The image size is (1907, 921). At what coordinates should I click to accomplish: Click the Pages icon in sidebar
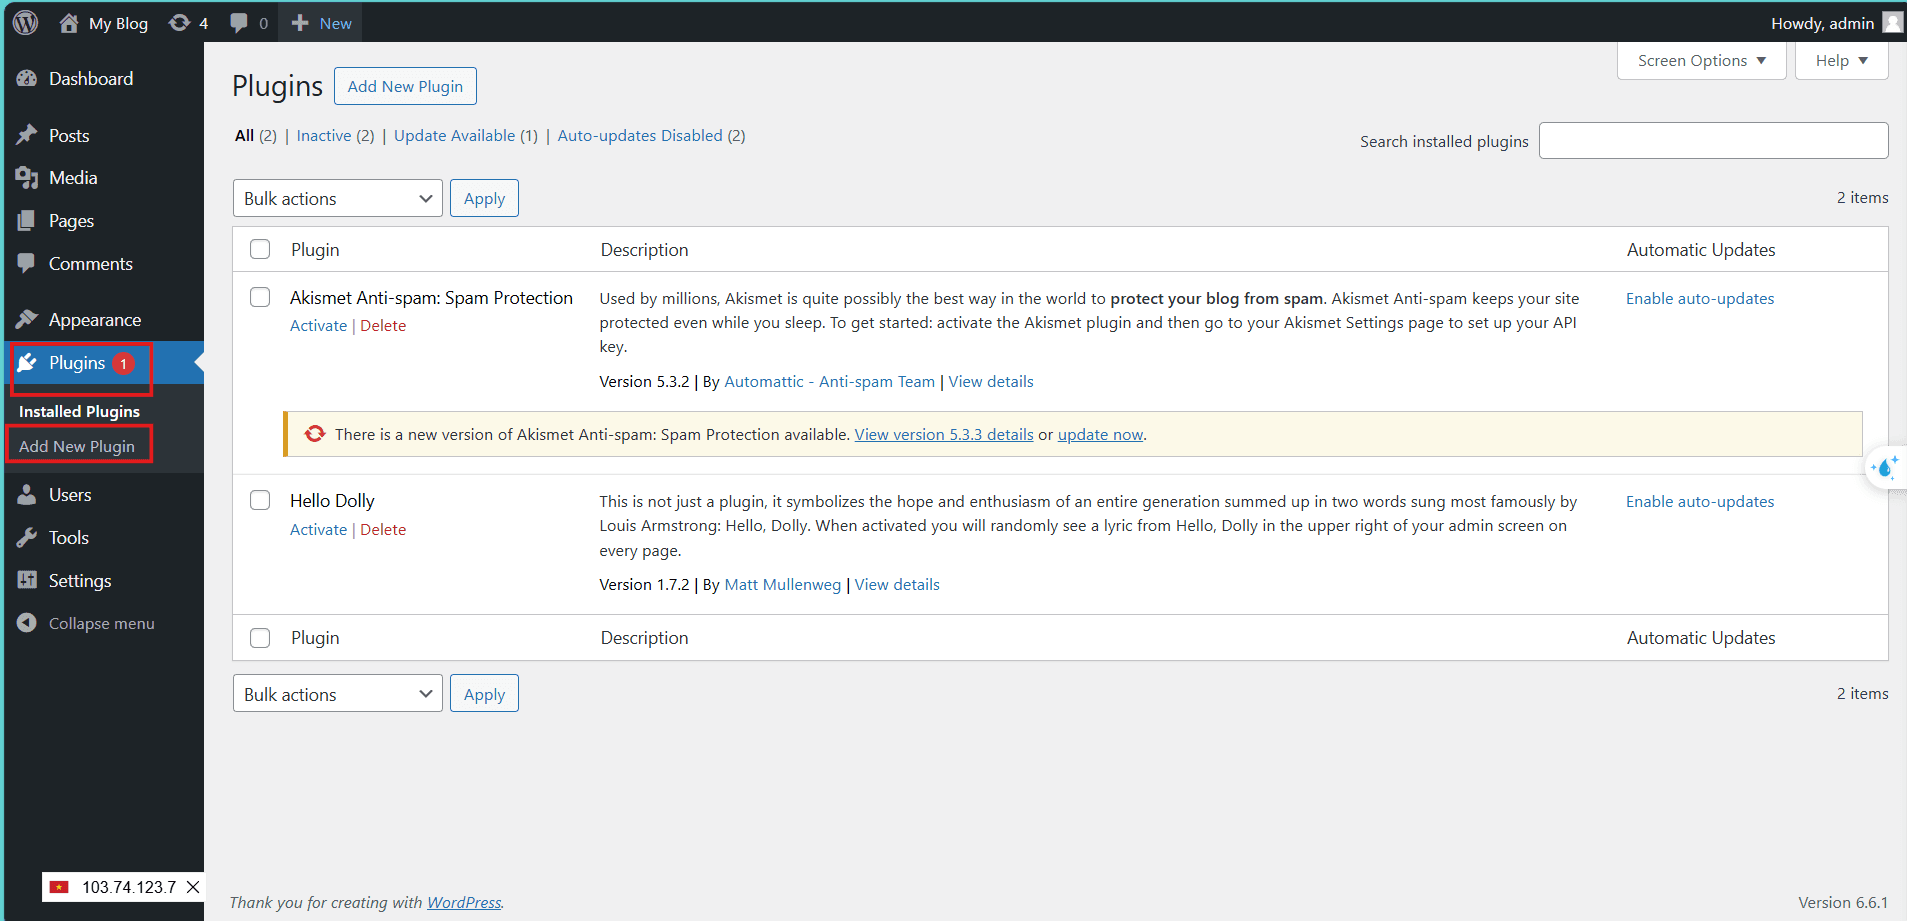(x=27, y=221)
